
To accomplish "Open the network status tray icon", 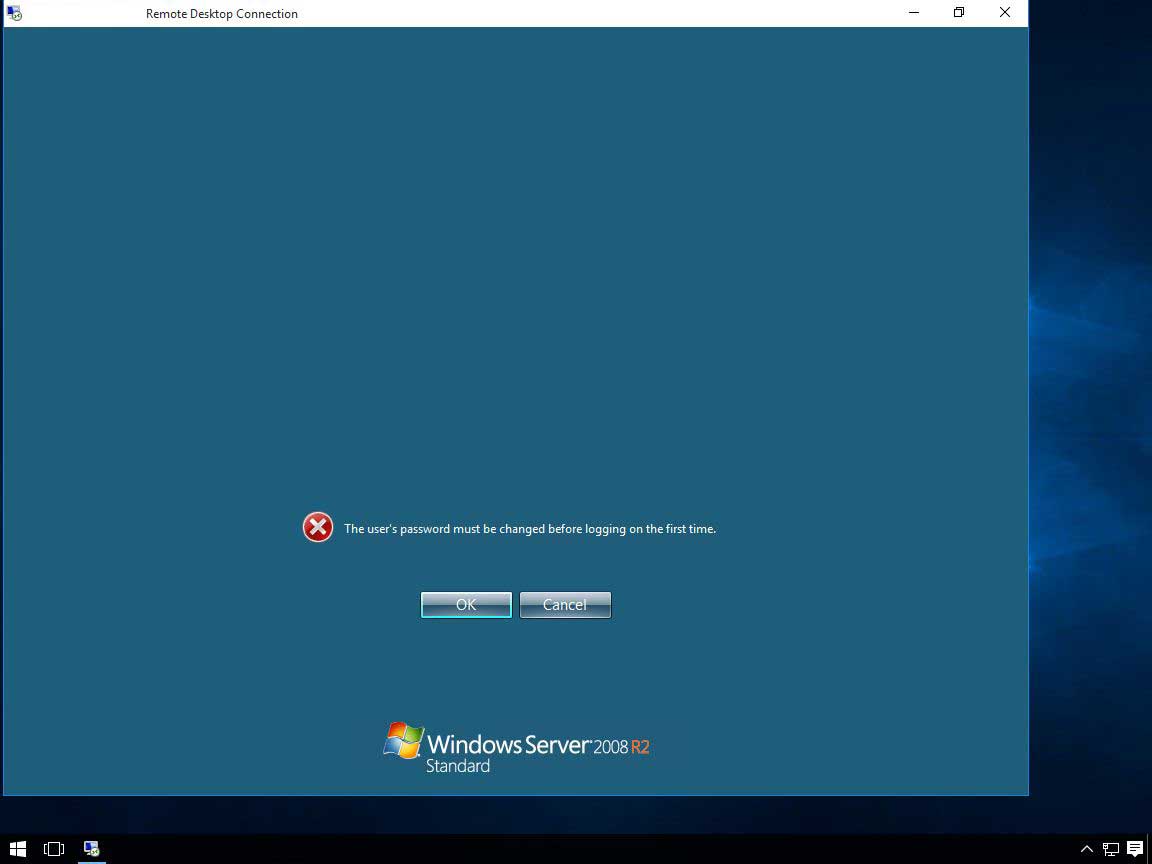I will pos(1110,849).
